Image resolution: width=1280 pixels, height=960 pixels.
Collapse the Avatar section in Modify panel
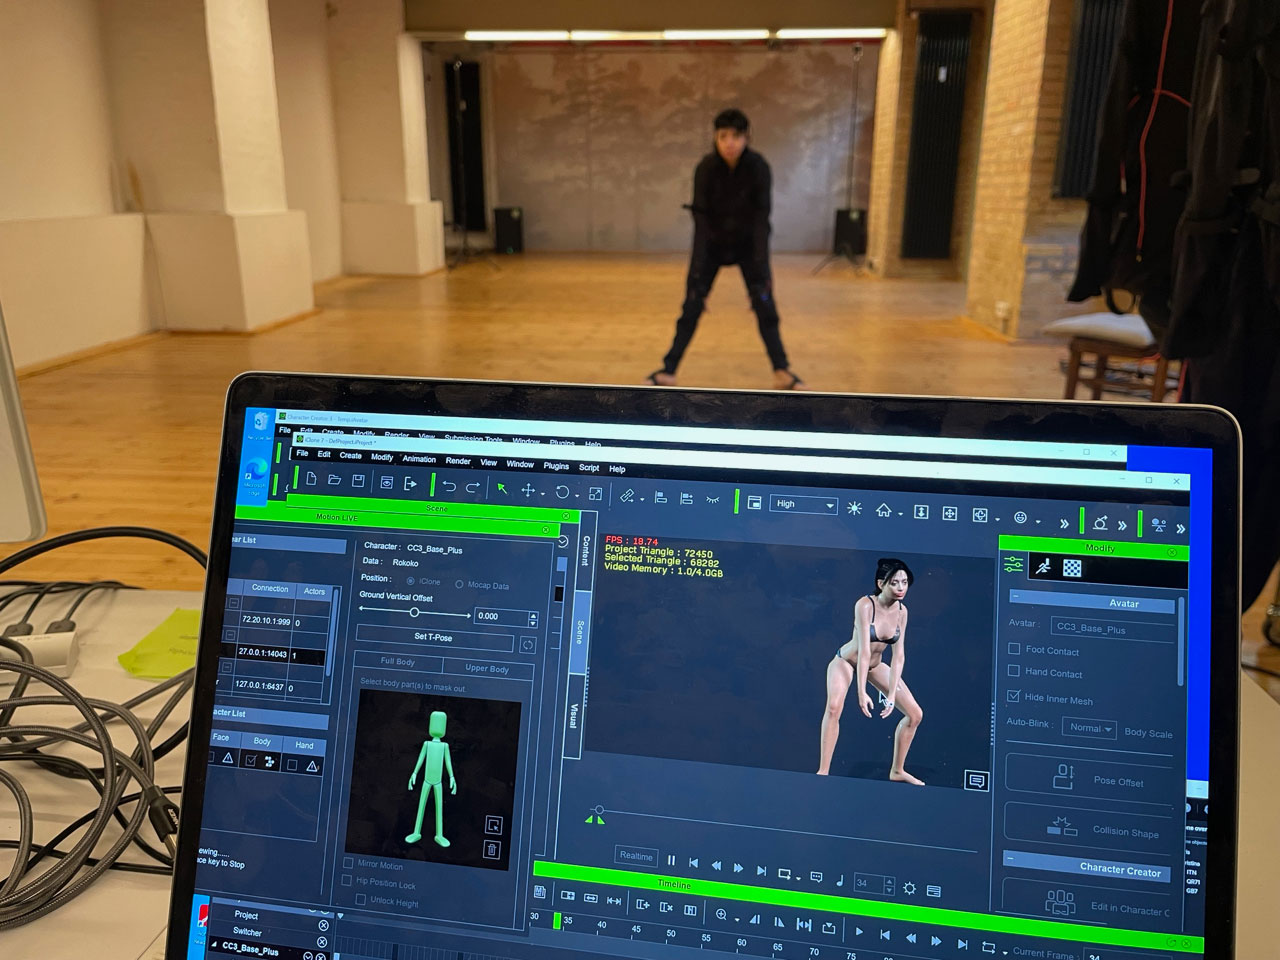pos(1015,597)
